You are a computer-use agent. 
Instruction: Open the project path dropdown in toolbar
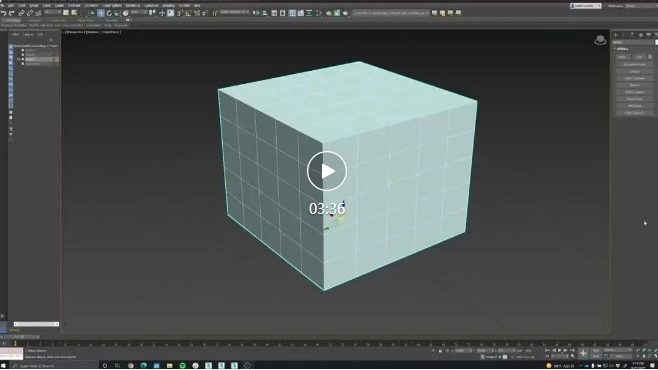pos(391,13)
